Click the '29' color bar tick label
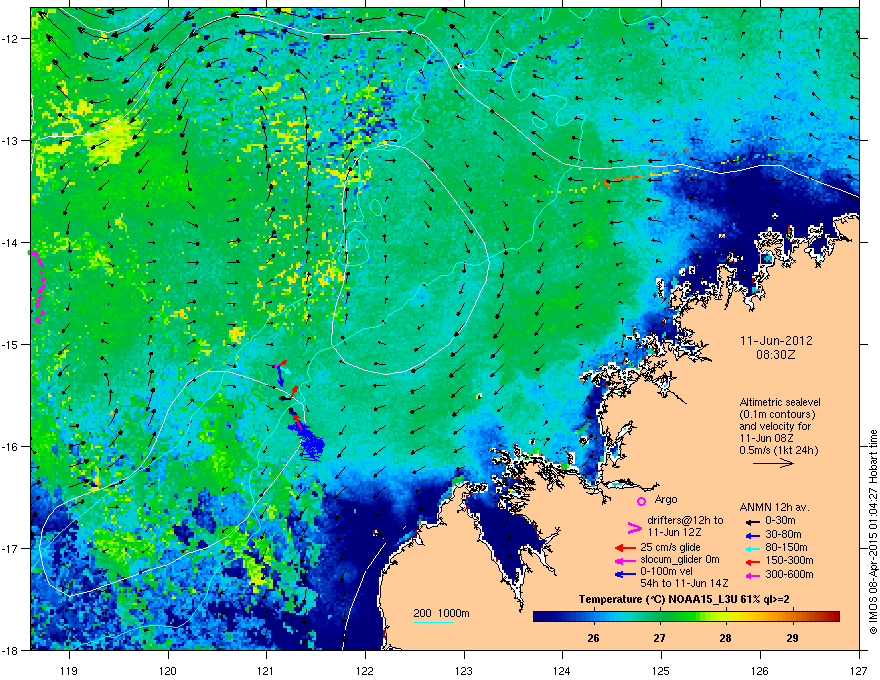 tap(792, 638)
